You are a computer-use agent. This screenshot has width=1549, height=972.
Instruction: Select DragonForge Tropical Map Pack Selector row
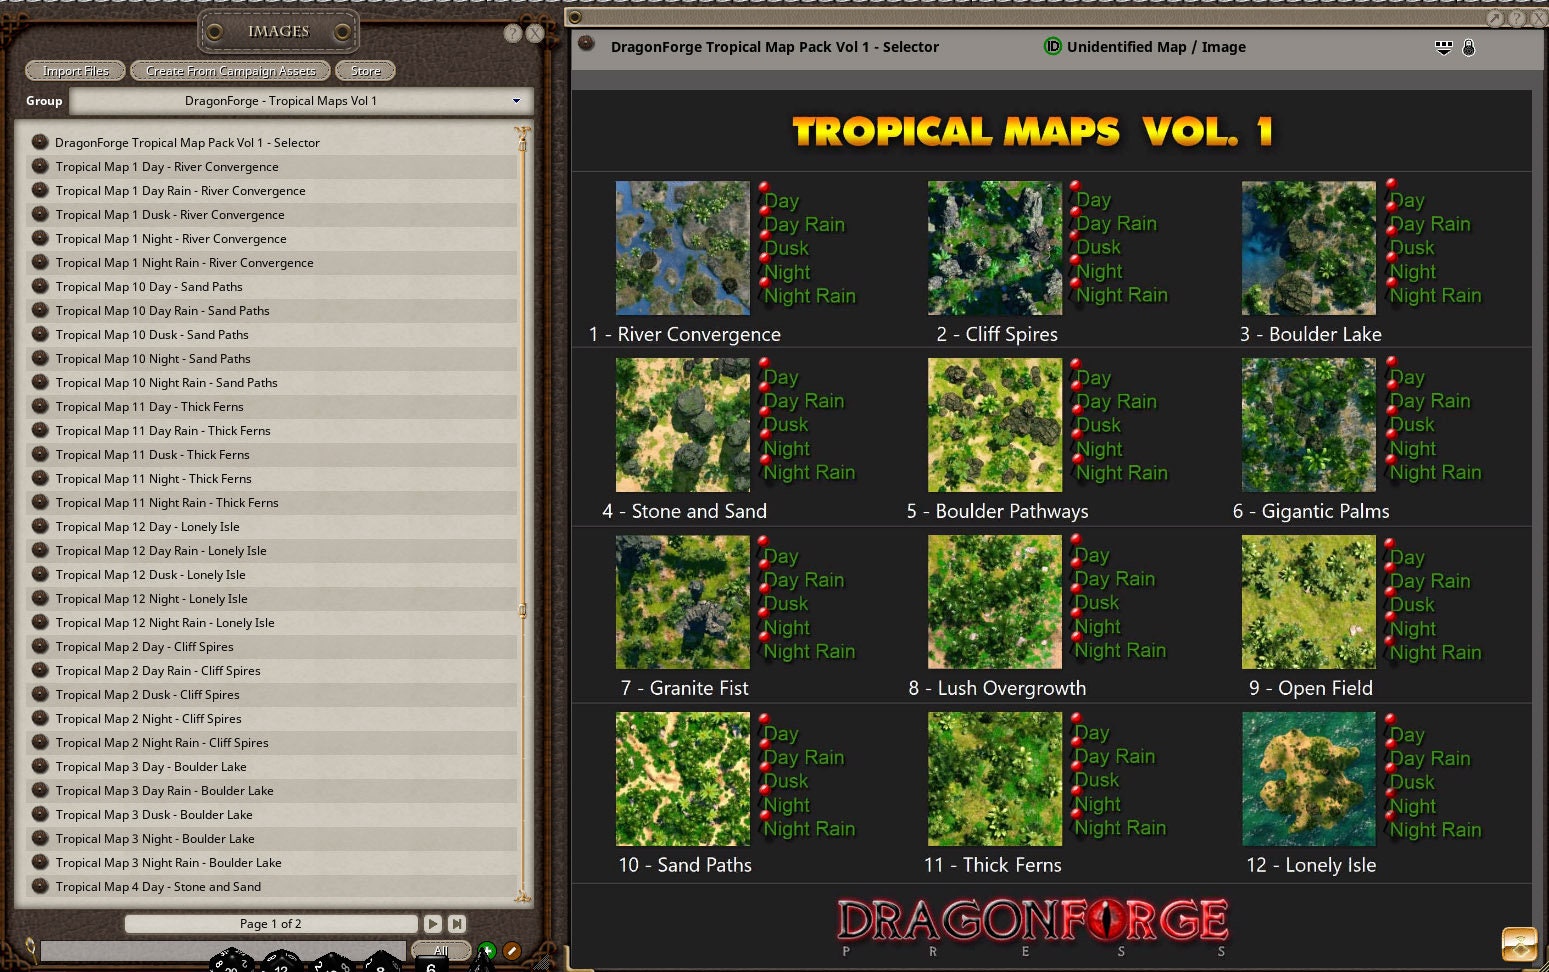tap(271, 142)
